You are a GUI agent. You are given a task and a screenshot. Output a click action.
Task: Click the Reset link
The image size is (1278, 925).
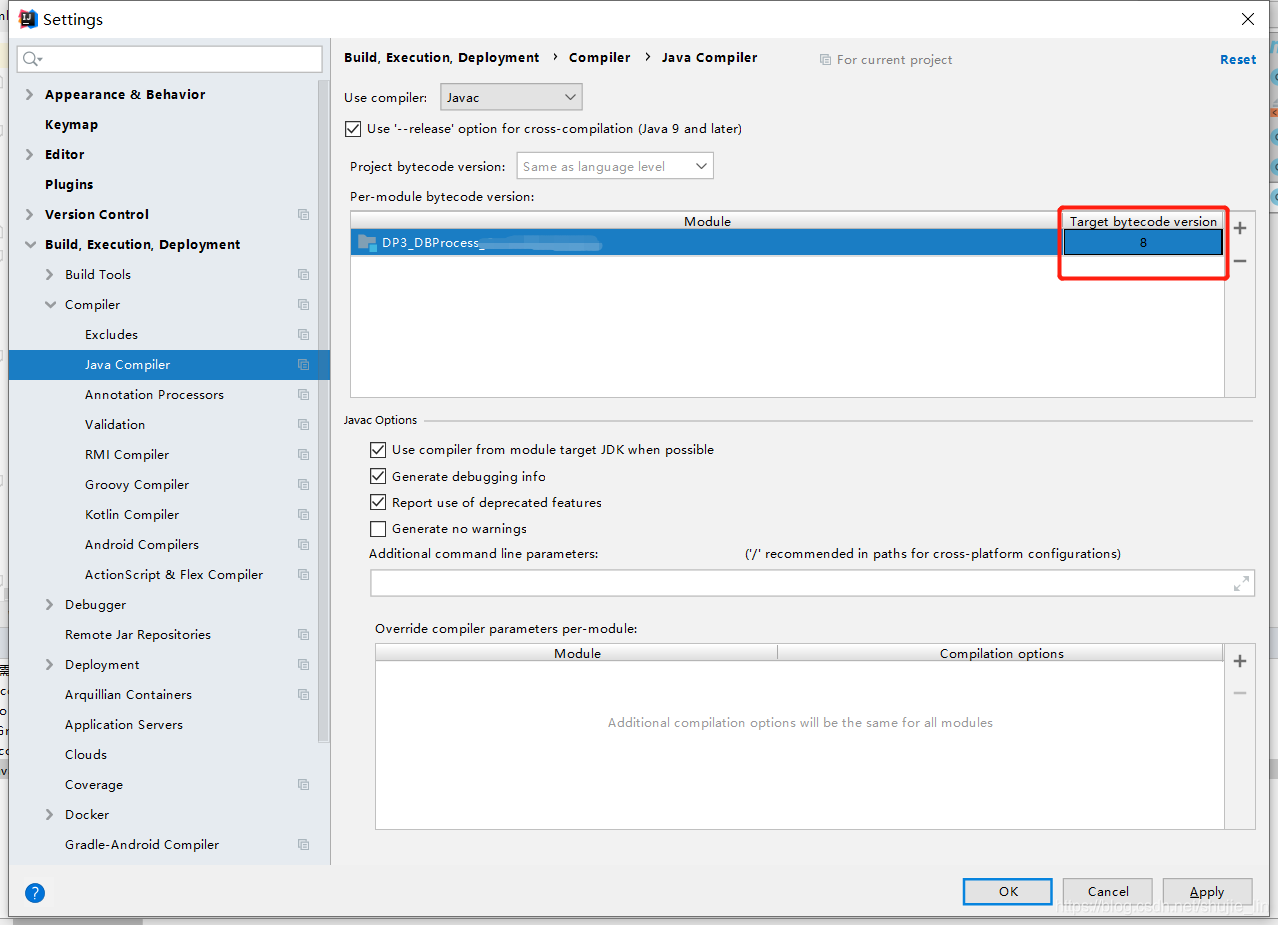pos(1238,59)
